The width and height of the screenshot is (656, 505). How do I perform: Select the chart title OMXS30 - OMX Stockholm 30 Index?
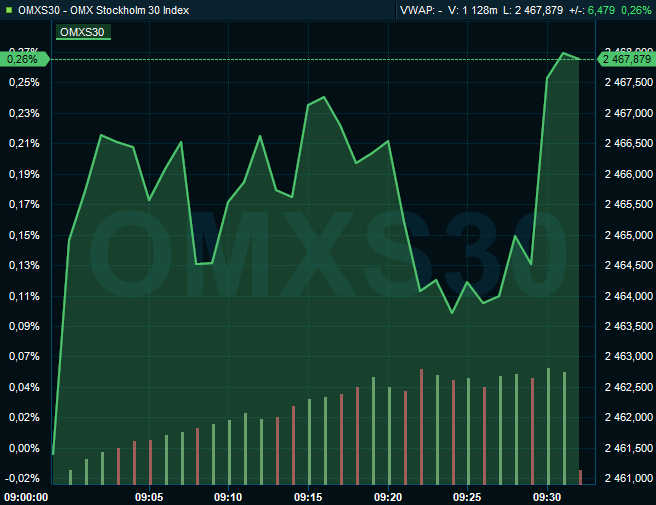[103, 10]
